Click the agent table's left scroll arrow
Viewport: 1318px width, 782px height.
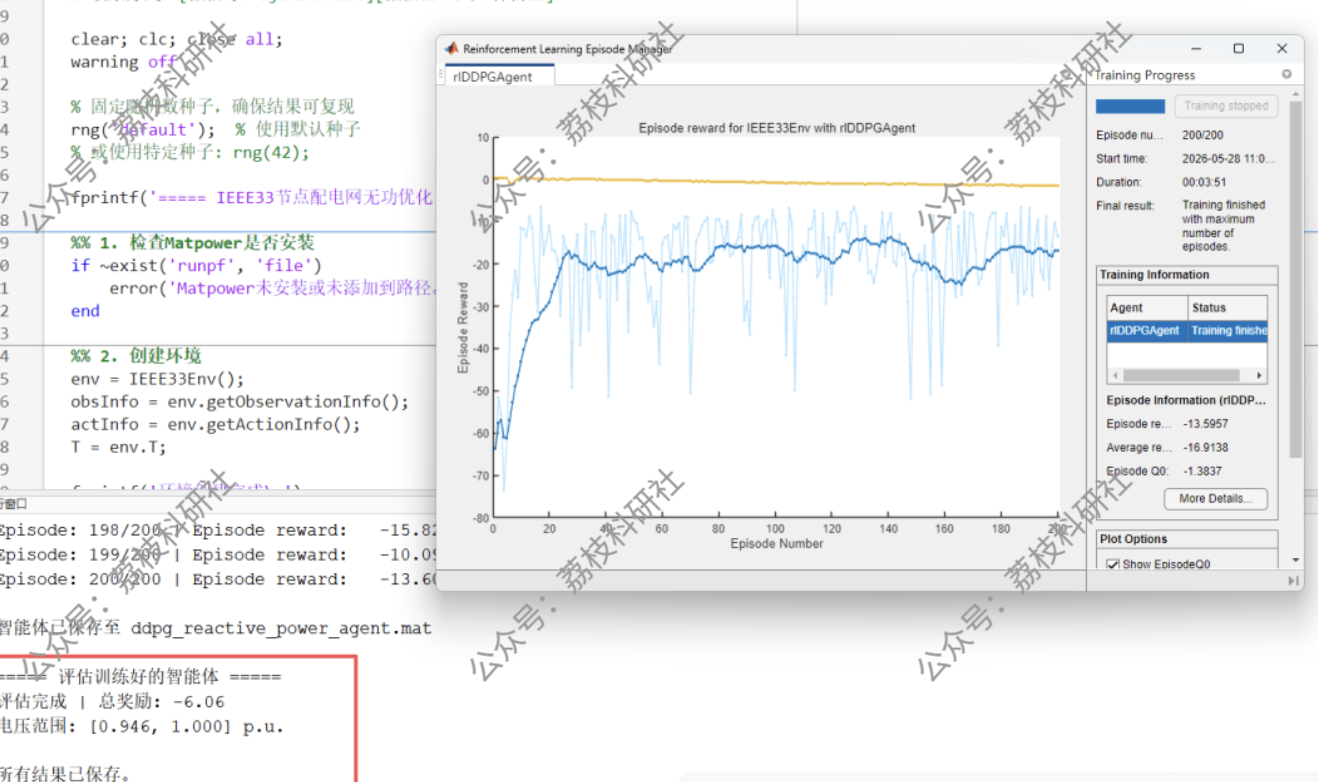click(1114, 376)
